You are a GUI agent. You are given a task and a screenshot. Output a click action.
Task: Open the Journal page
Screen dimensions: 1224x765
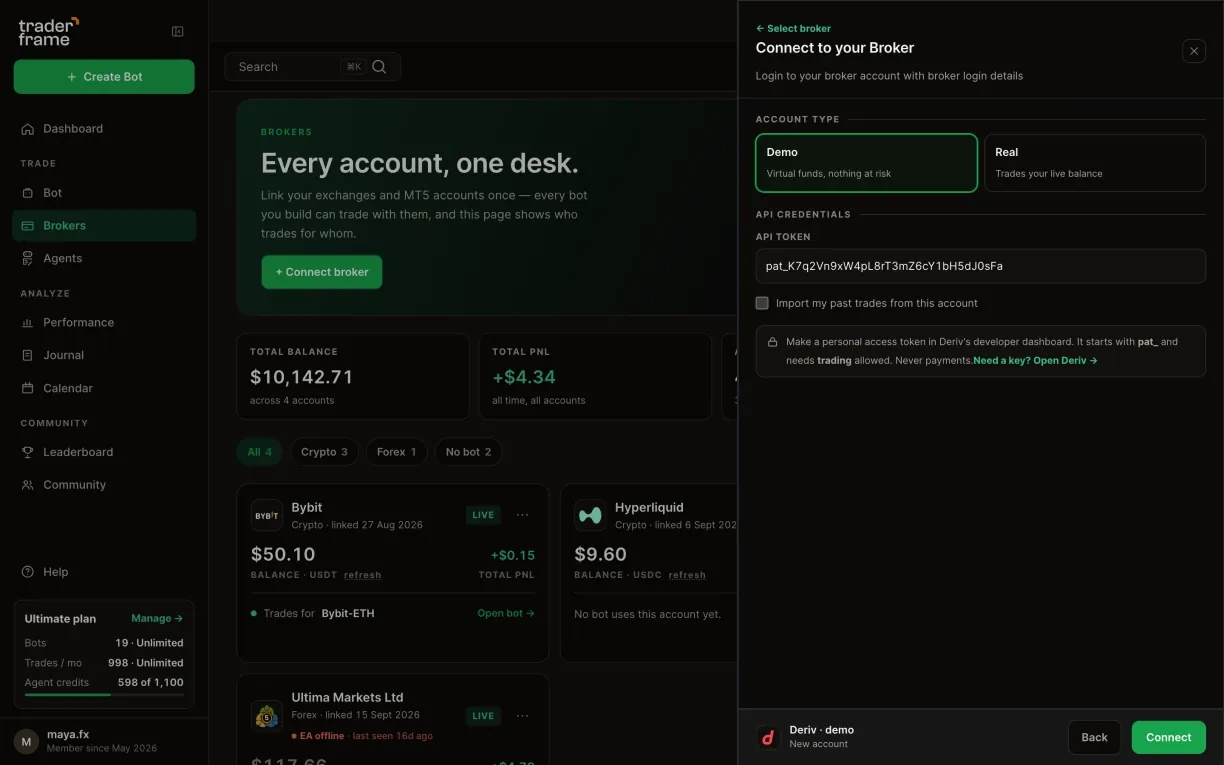click(x=104, y=355)
